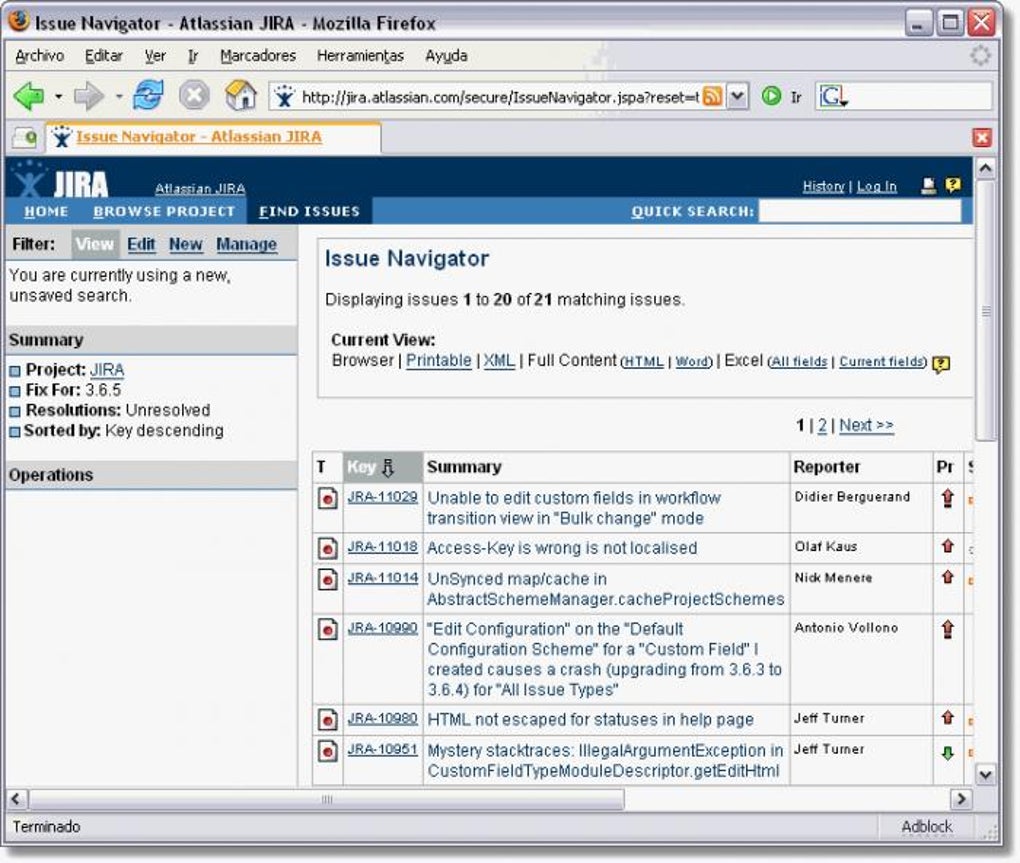The width and height of the screenshot is (1020, 863).
Task: Click the Log In link
Action: [876, 187]
